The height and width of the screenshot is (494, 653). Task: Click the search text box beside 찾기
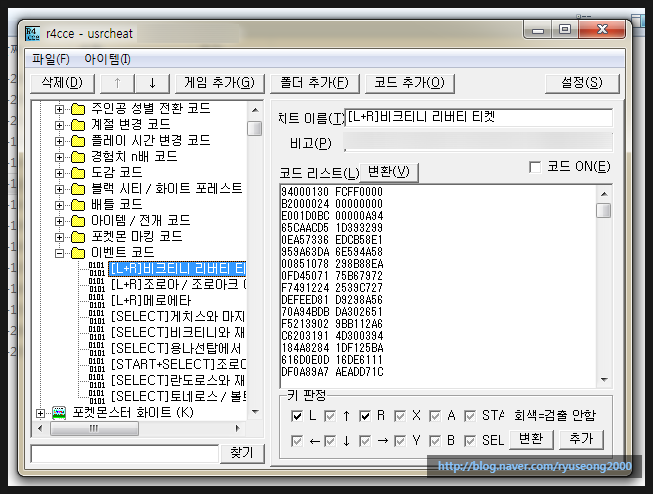click(x=125, y=454)
